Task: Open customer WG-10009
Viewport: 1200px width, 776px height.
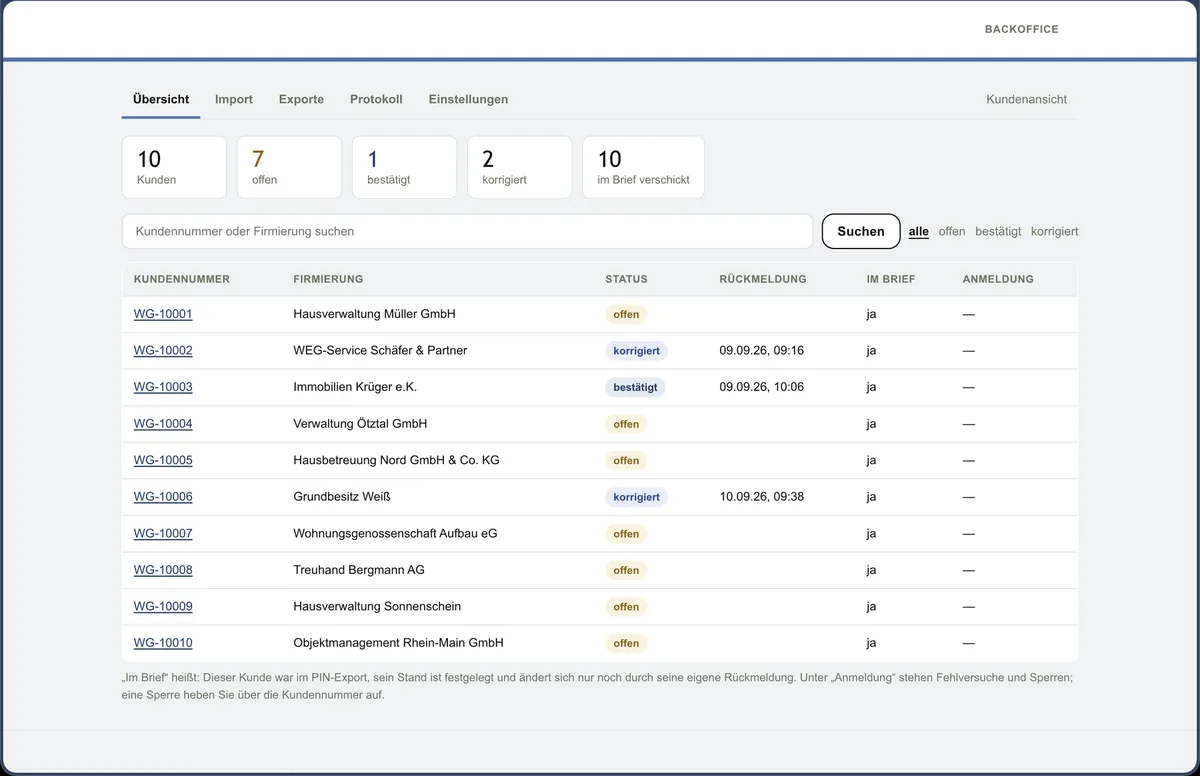Action: (163, 606)
